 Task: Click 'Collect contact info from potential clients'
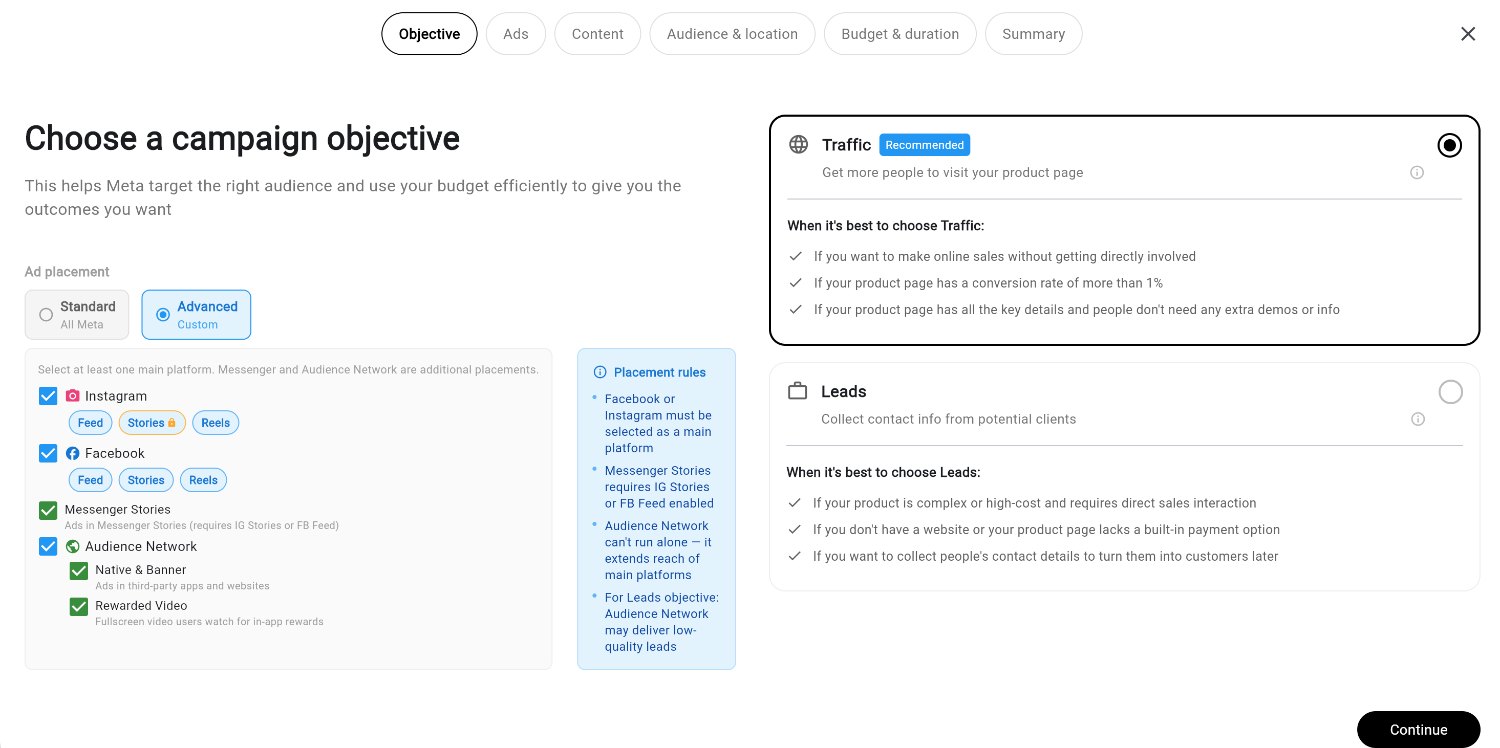(948, 419)
